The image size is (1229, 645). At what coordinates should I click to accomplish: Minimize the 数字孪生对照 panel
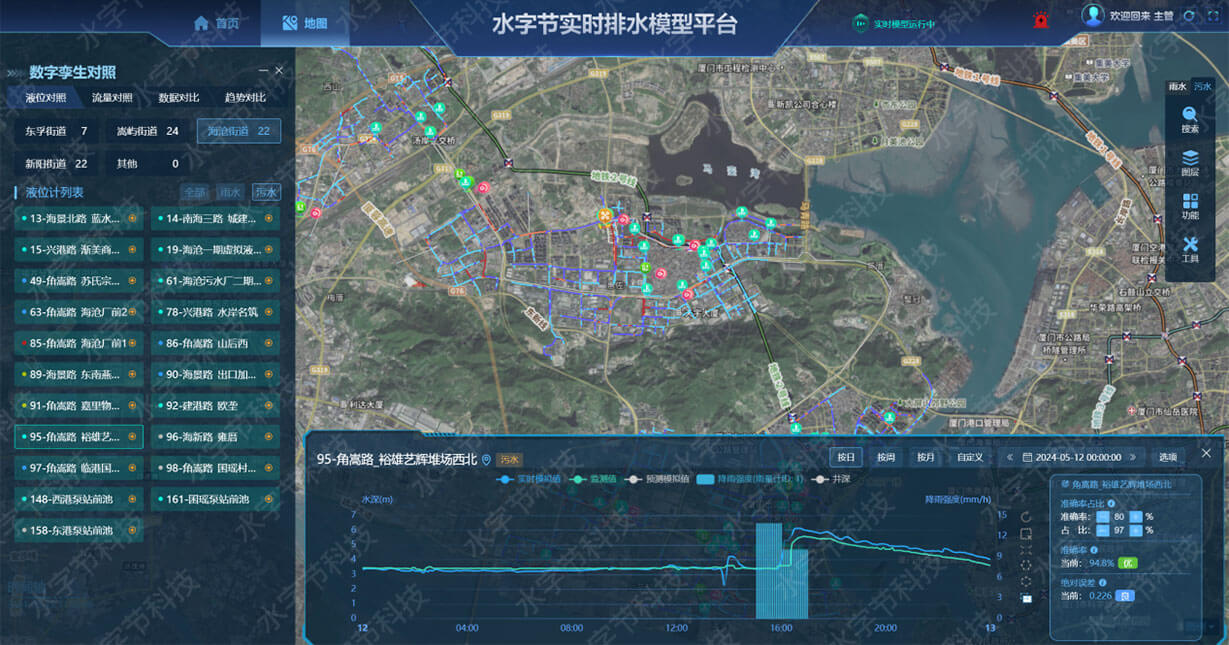coord(263,71)
